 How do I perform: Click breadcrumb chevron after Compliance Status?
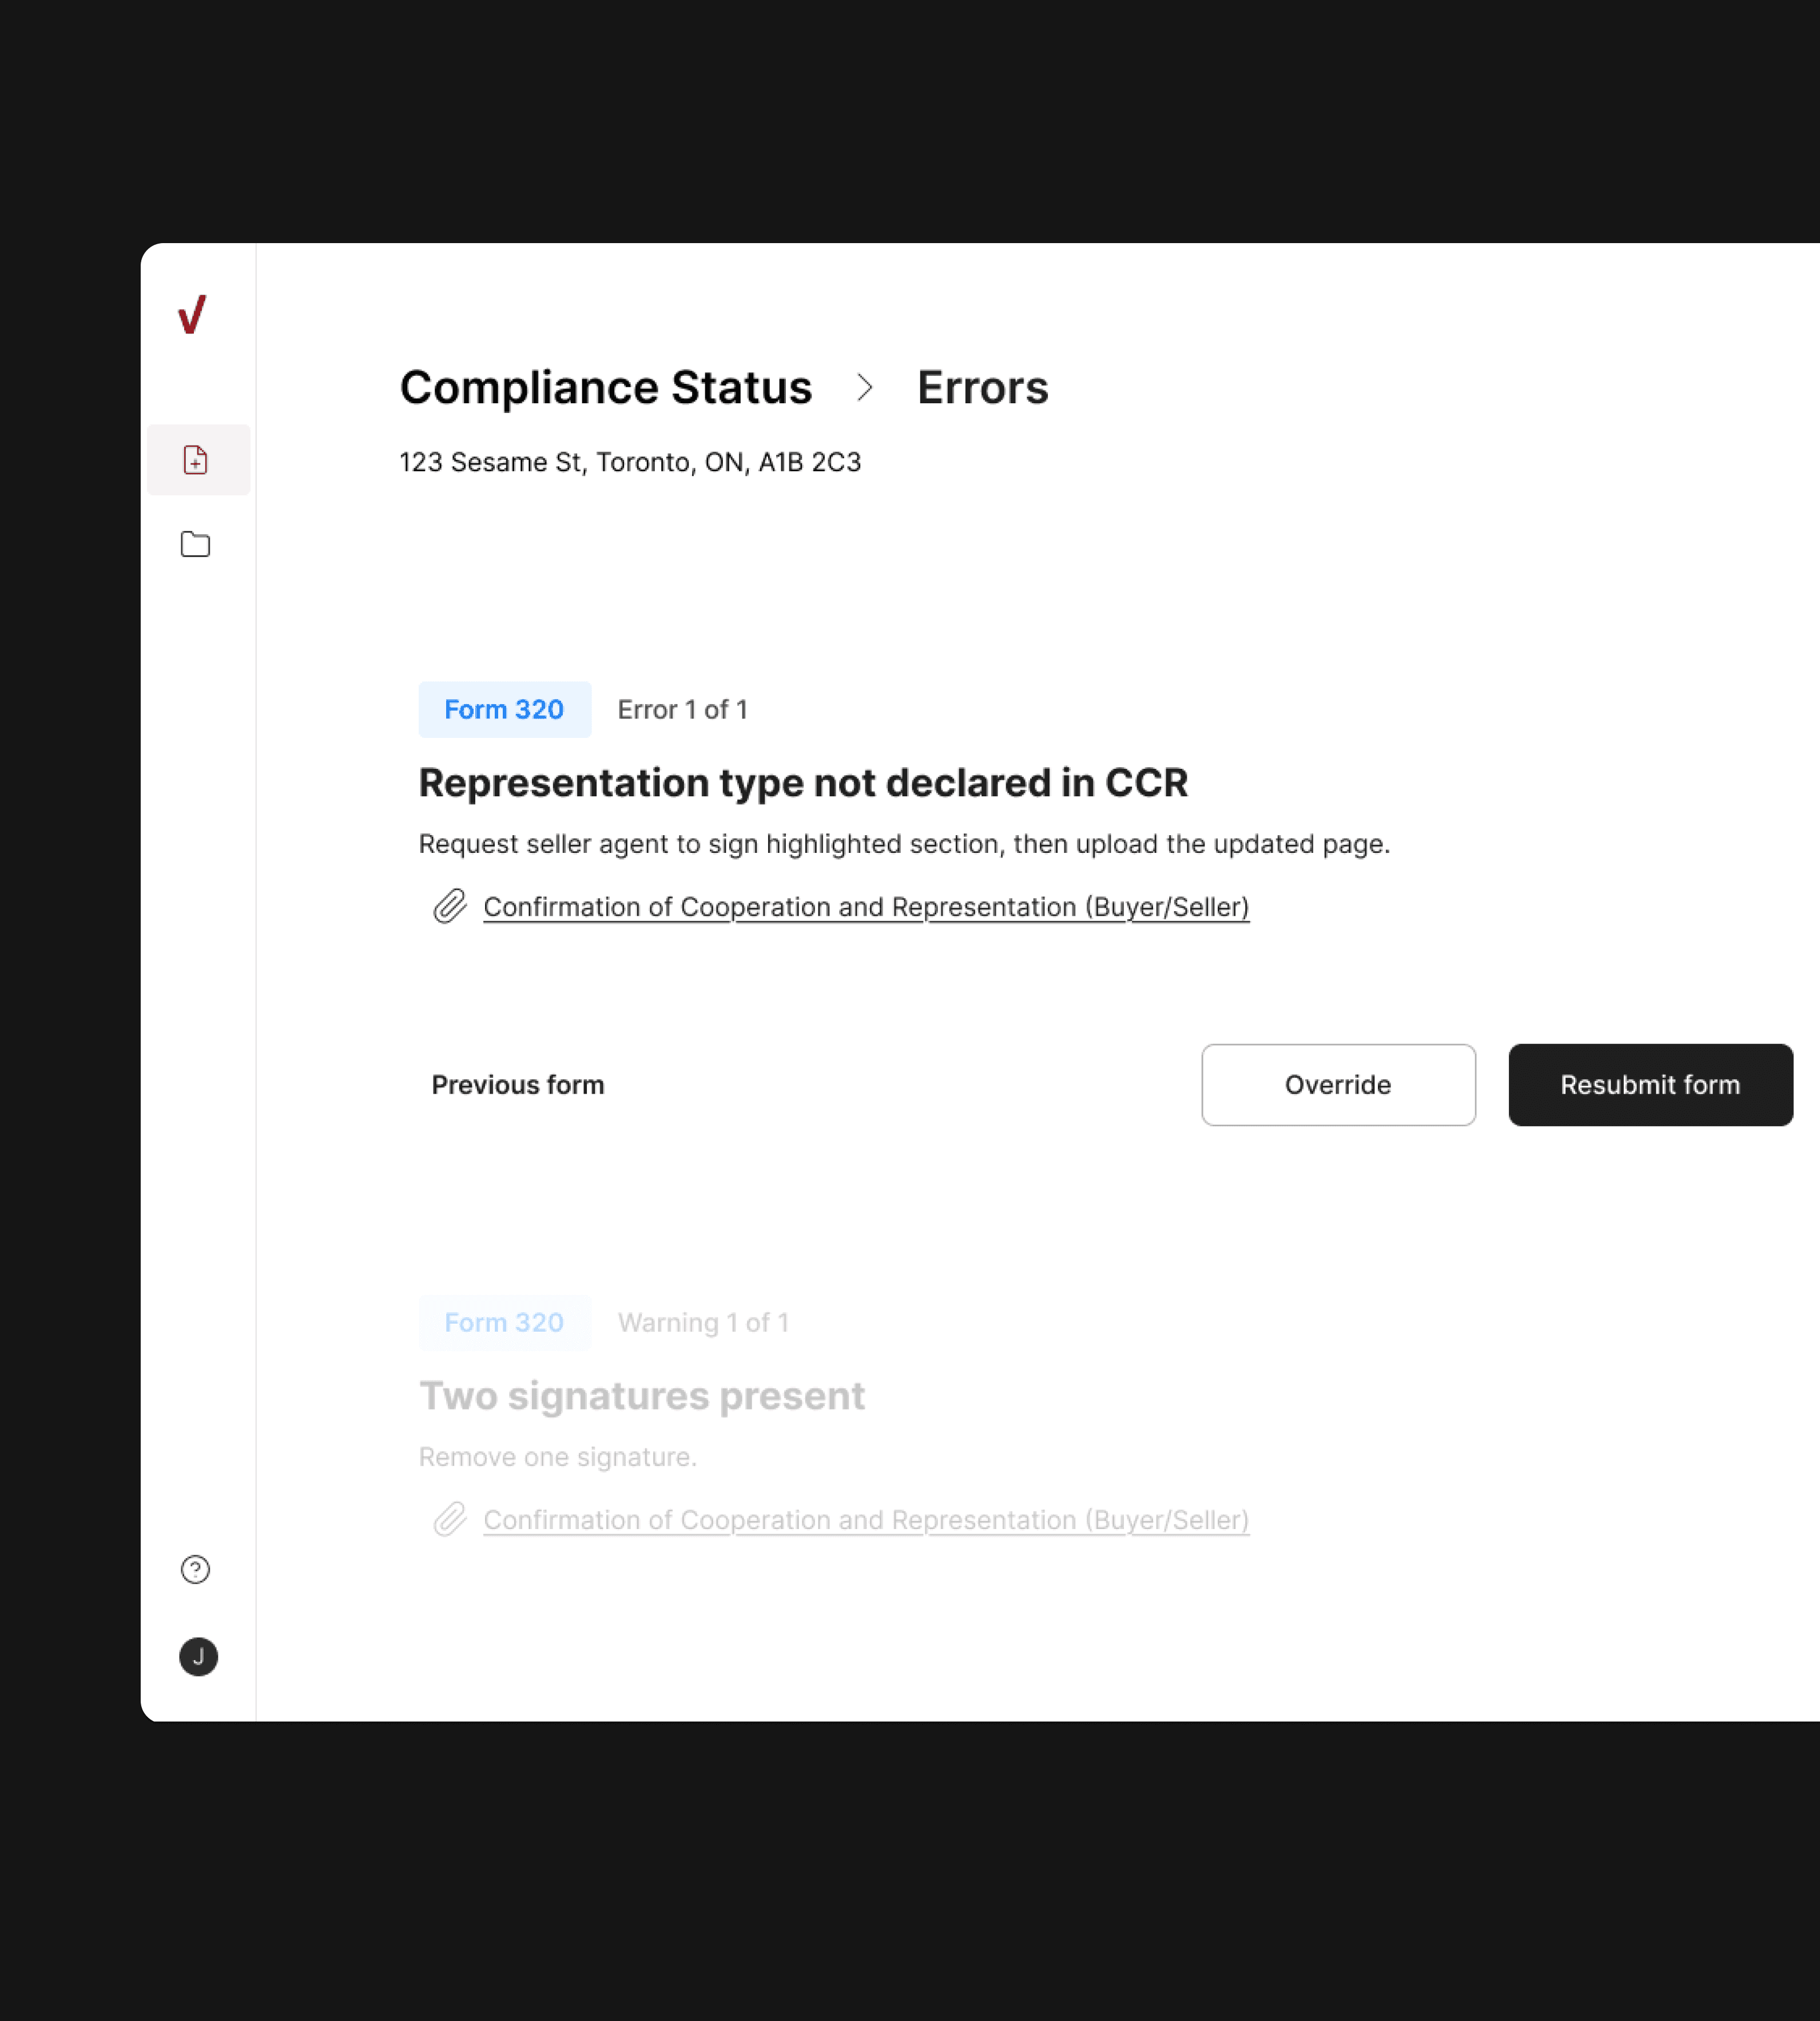coord(865,388)
